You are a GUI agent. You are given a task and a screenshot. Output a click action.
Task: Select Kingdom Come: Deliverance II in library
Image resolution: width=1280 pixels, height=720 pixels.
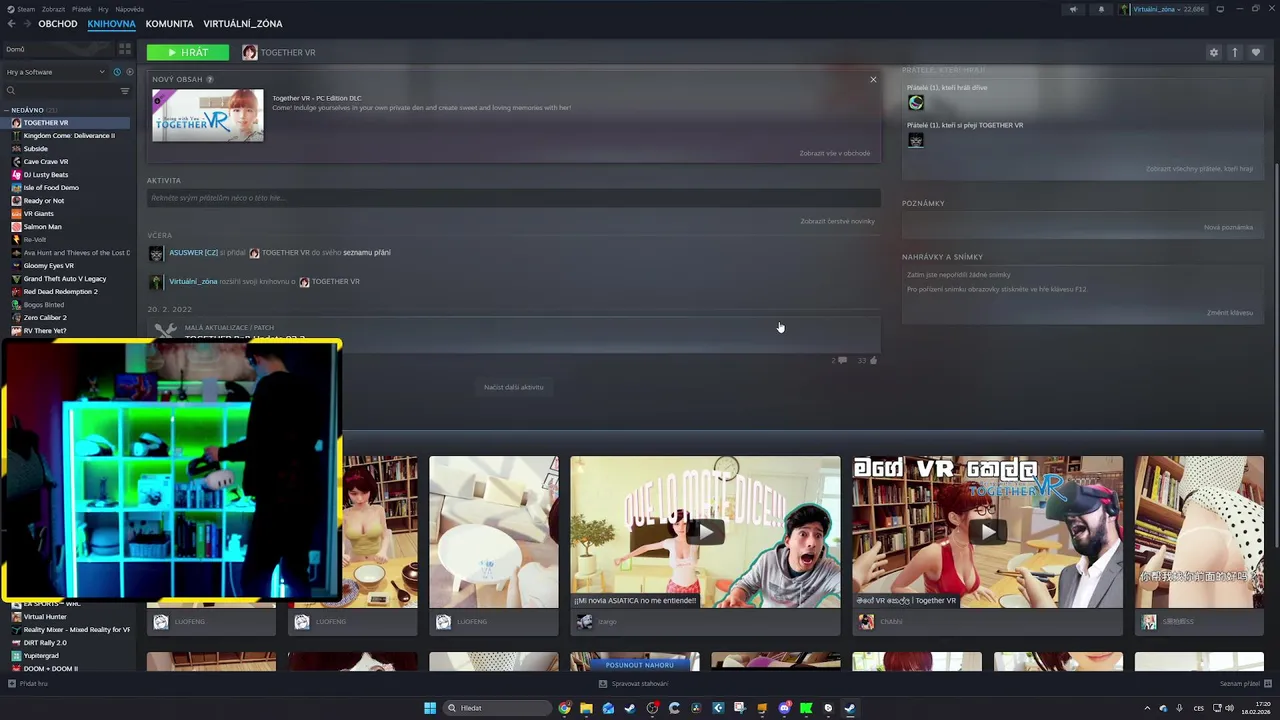(68, 135)
